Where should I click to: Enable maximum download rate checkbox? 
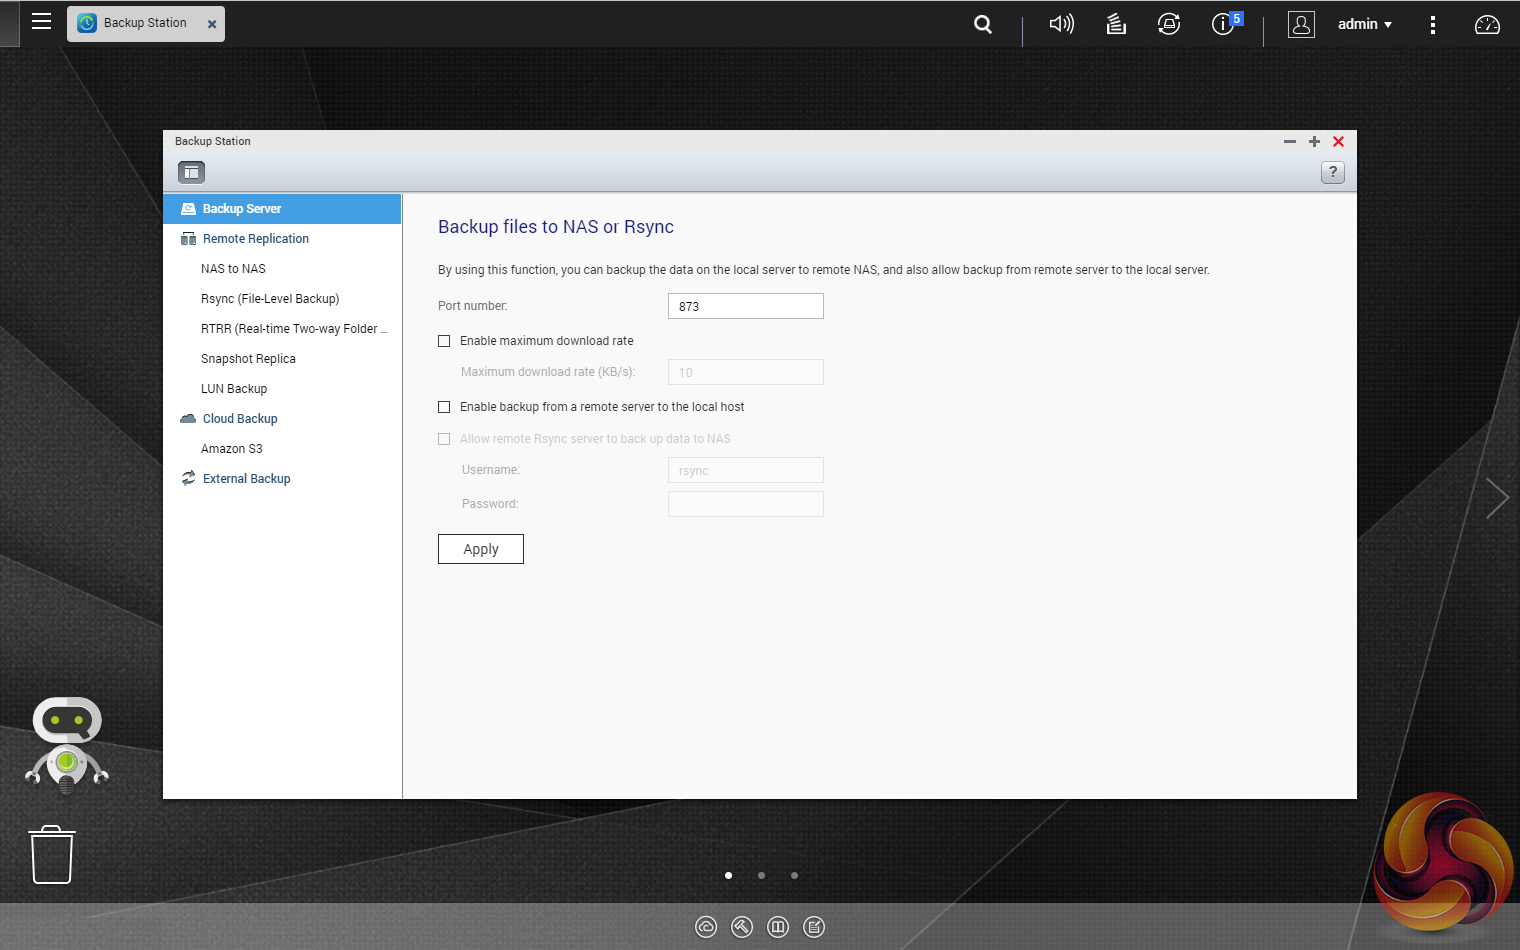click(x=444, y=341)
